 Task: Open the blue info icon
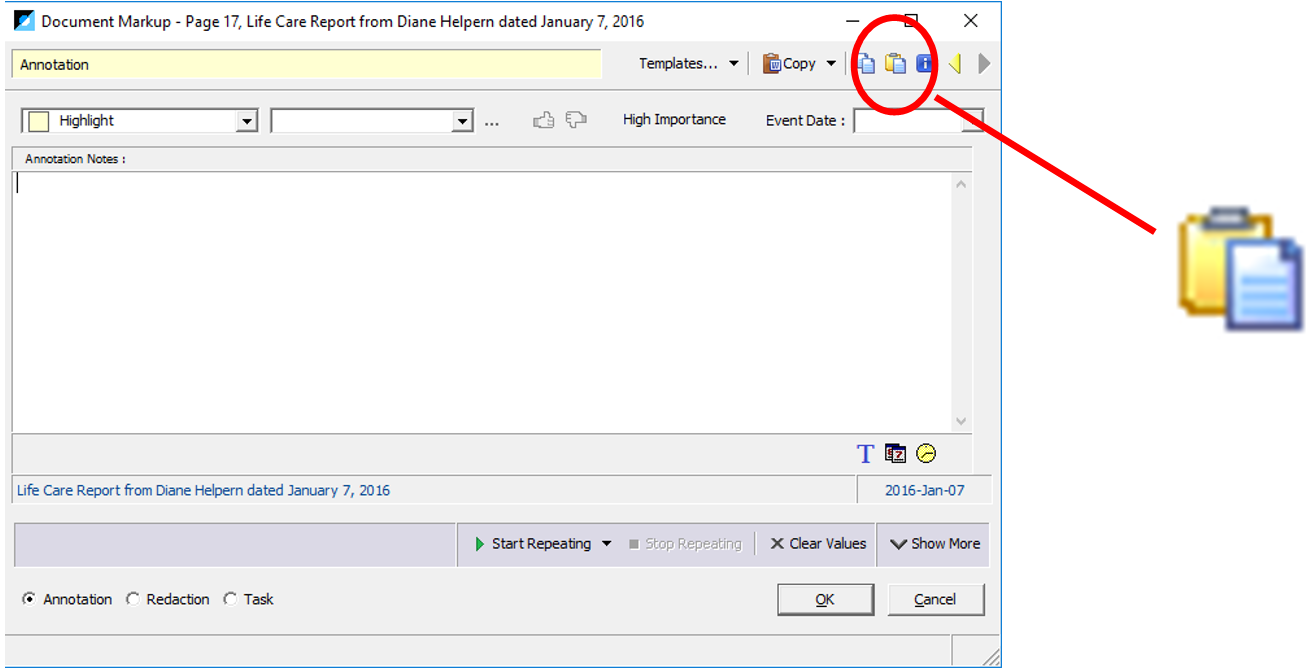(x=924, y=64)
